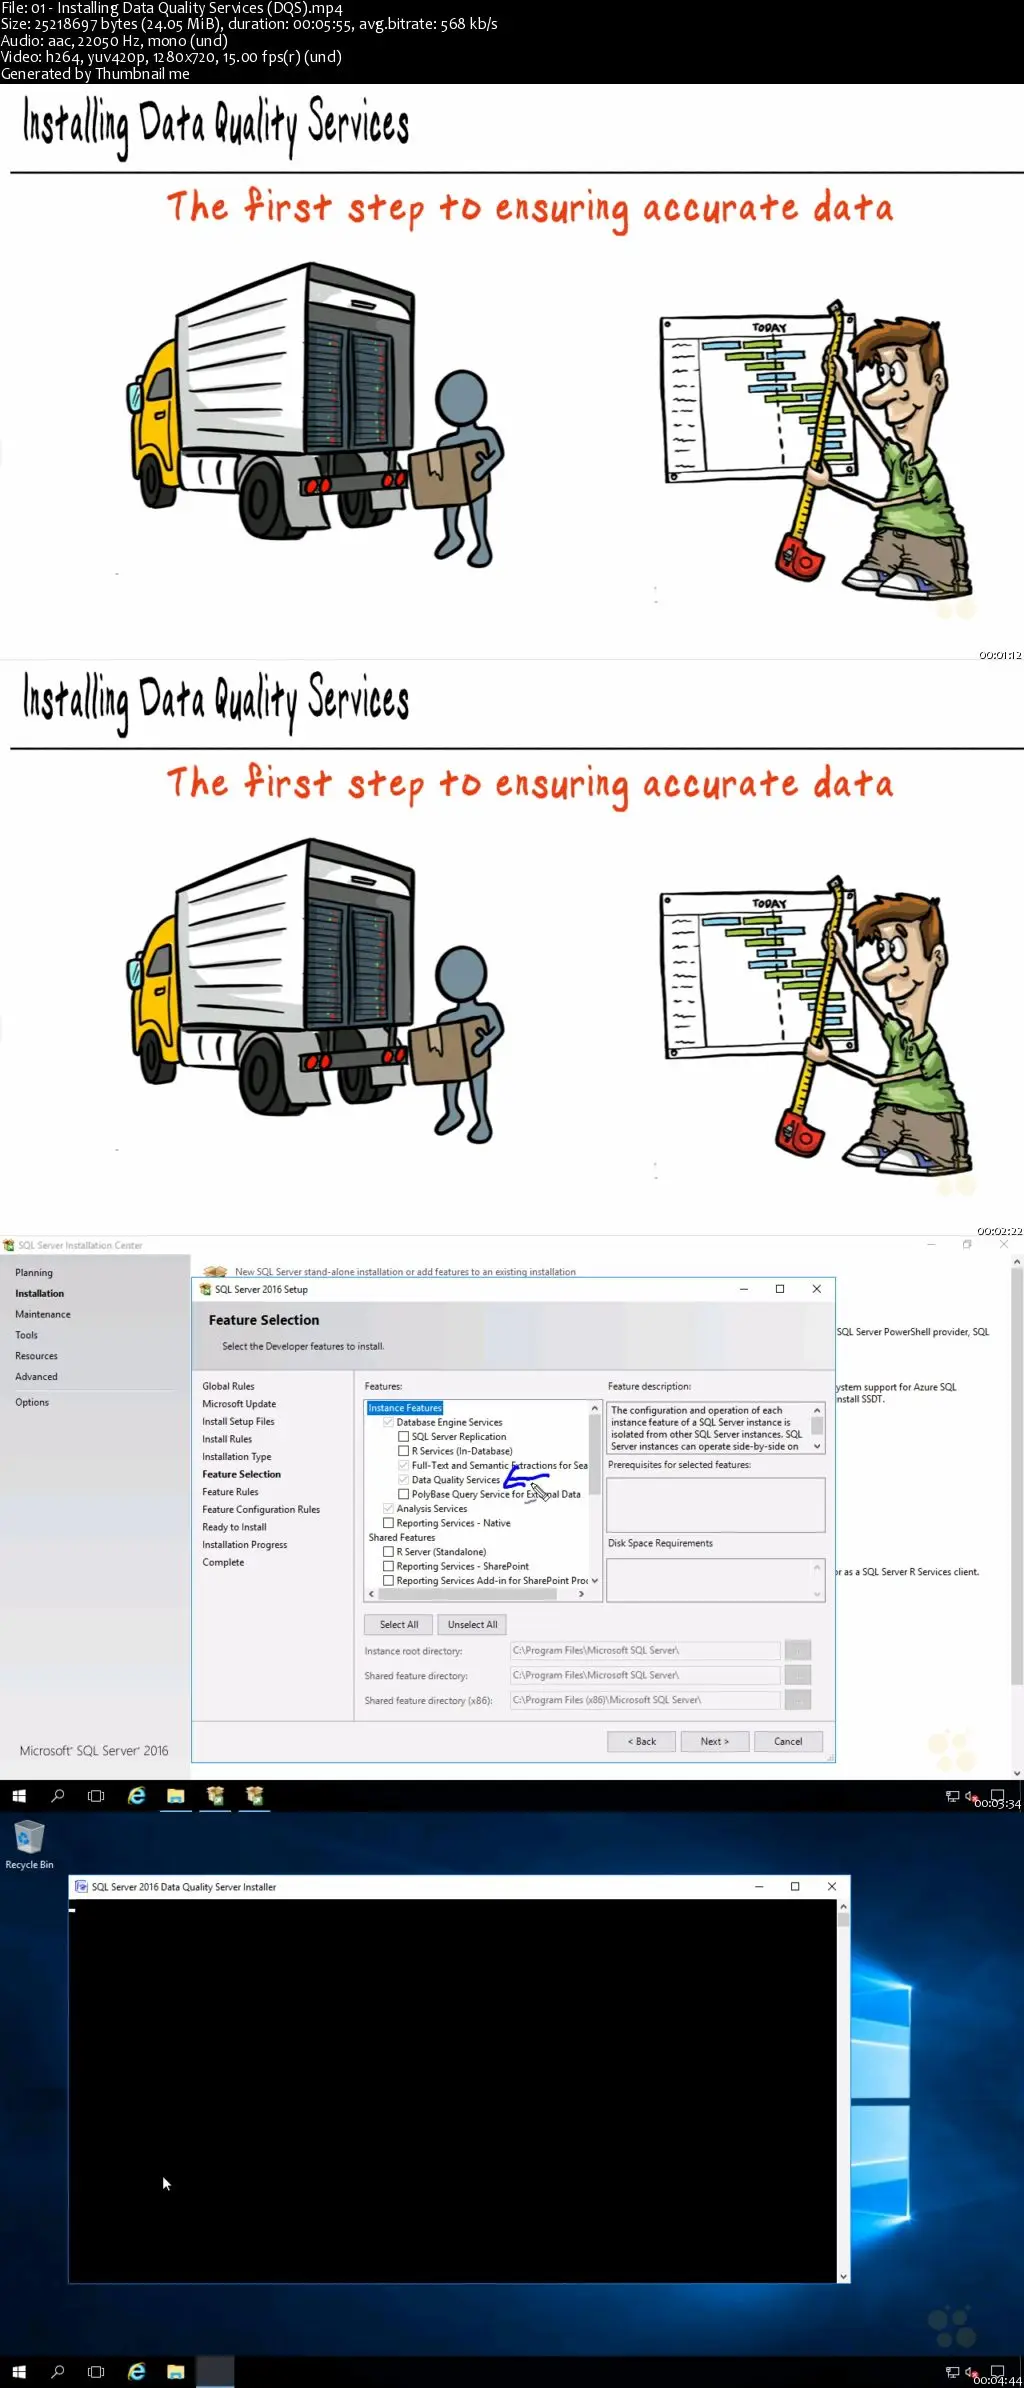Check R Server (Standalone) shared feature

[x=388, y=1552]
